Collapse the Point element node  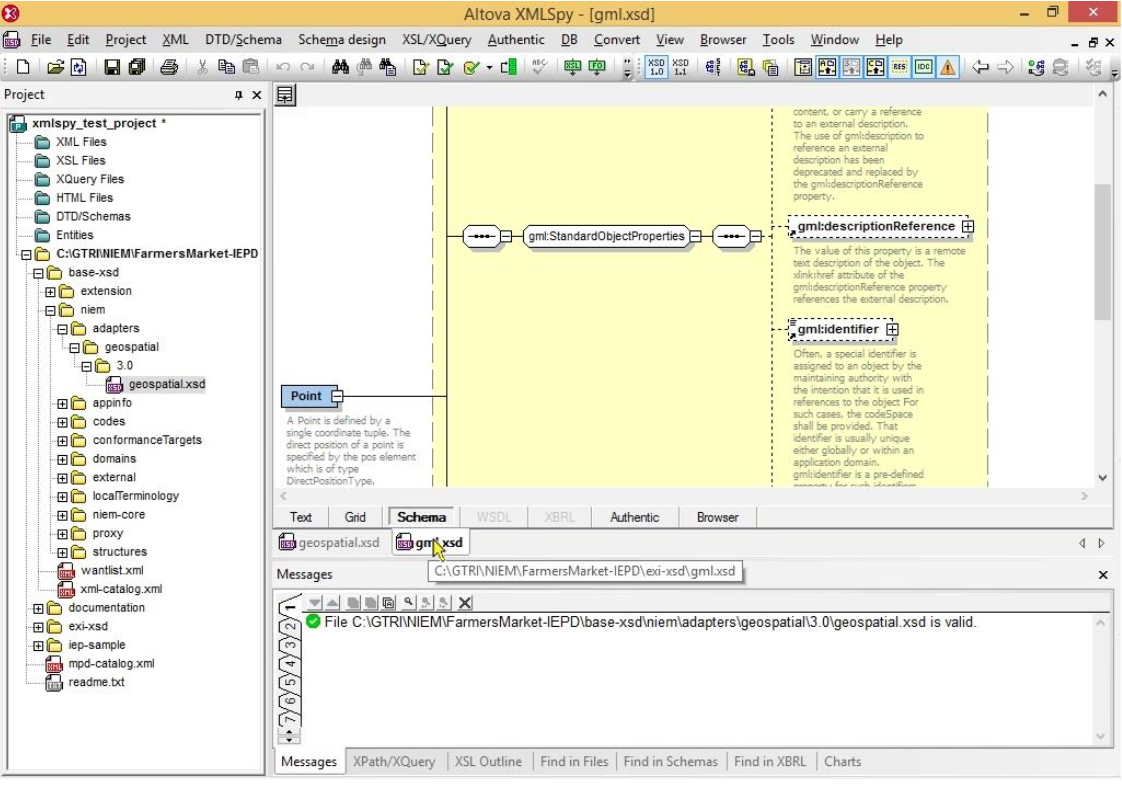(337, 396)
